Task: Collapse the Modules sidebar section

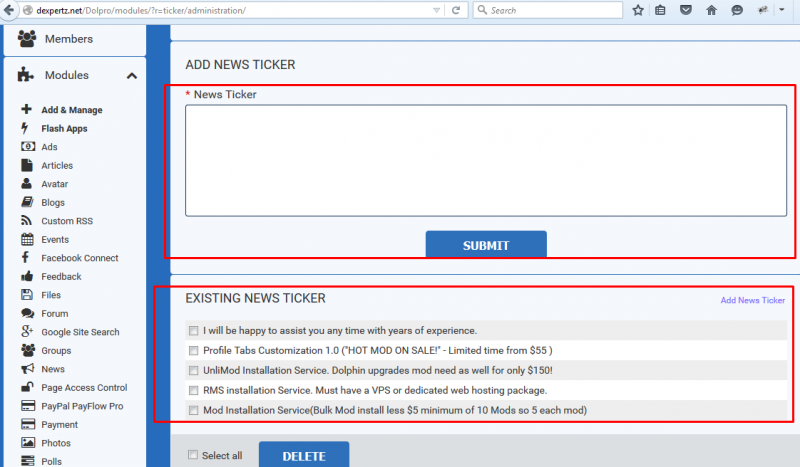Action: click(132, 76)
